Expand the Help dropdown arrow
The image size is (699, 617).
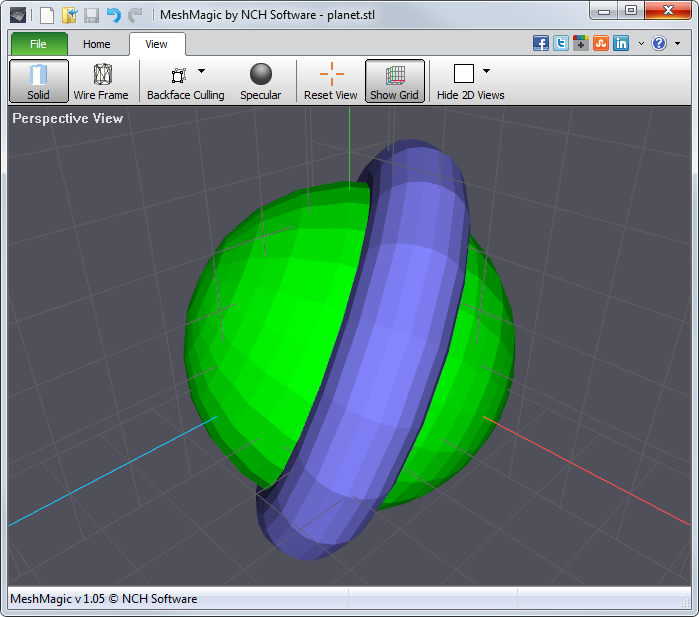click(x=677, y=43)
